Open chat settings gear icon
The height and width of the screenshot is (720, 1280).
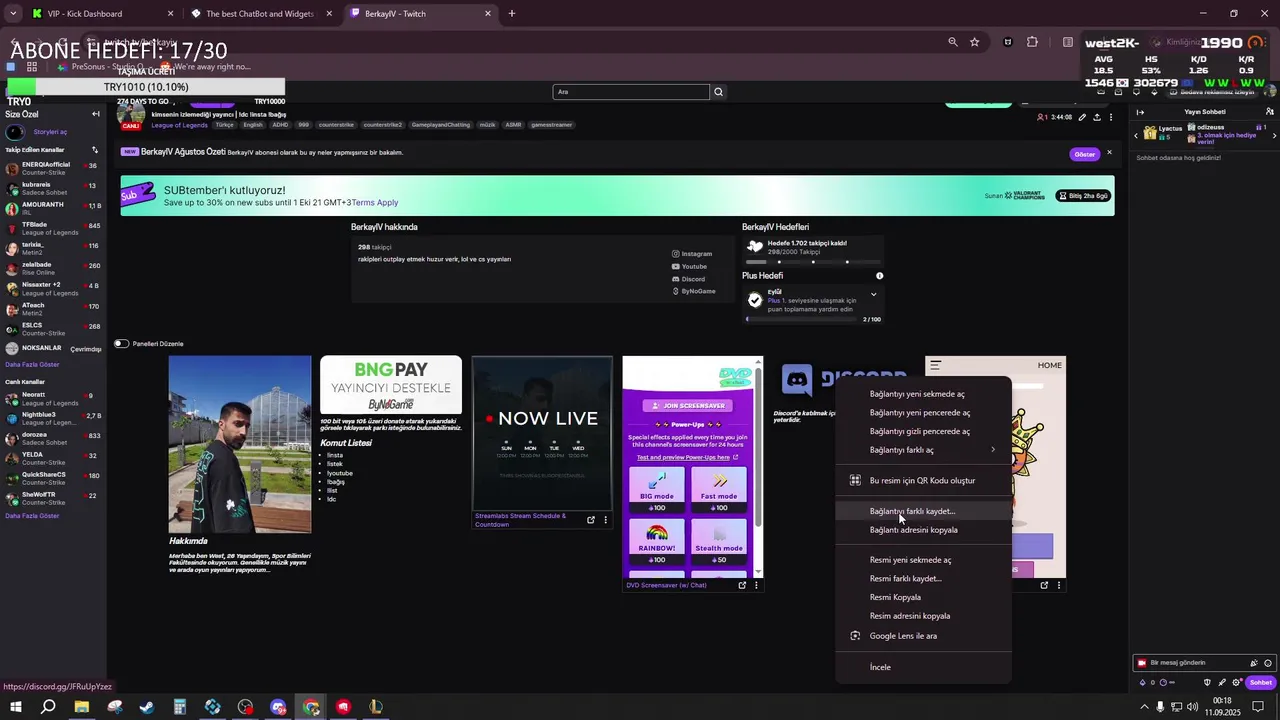point(1235,683)
